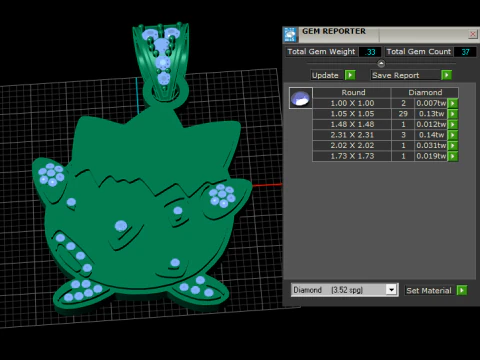This screenshot has height=360, width=480.
Task: Open the Diamond (3.52 spg) material dropdown
Action: pyautogui.click(x=392, y=290)
